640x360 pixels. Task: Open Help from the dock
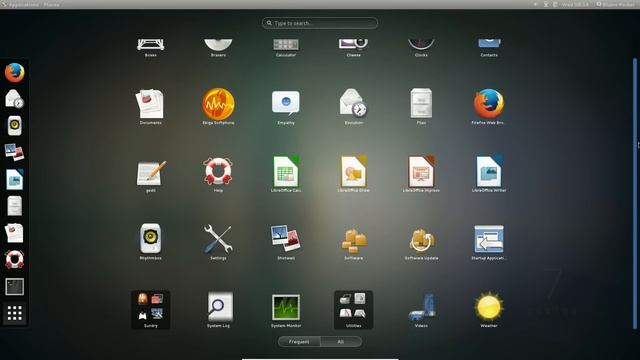click(x=15, y=260)
